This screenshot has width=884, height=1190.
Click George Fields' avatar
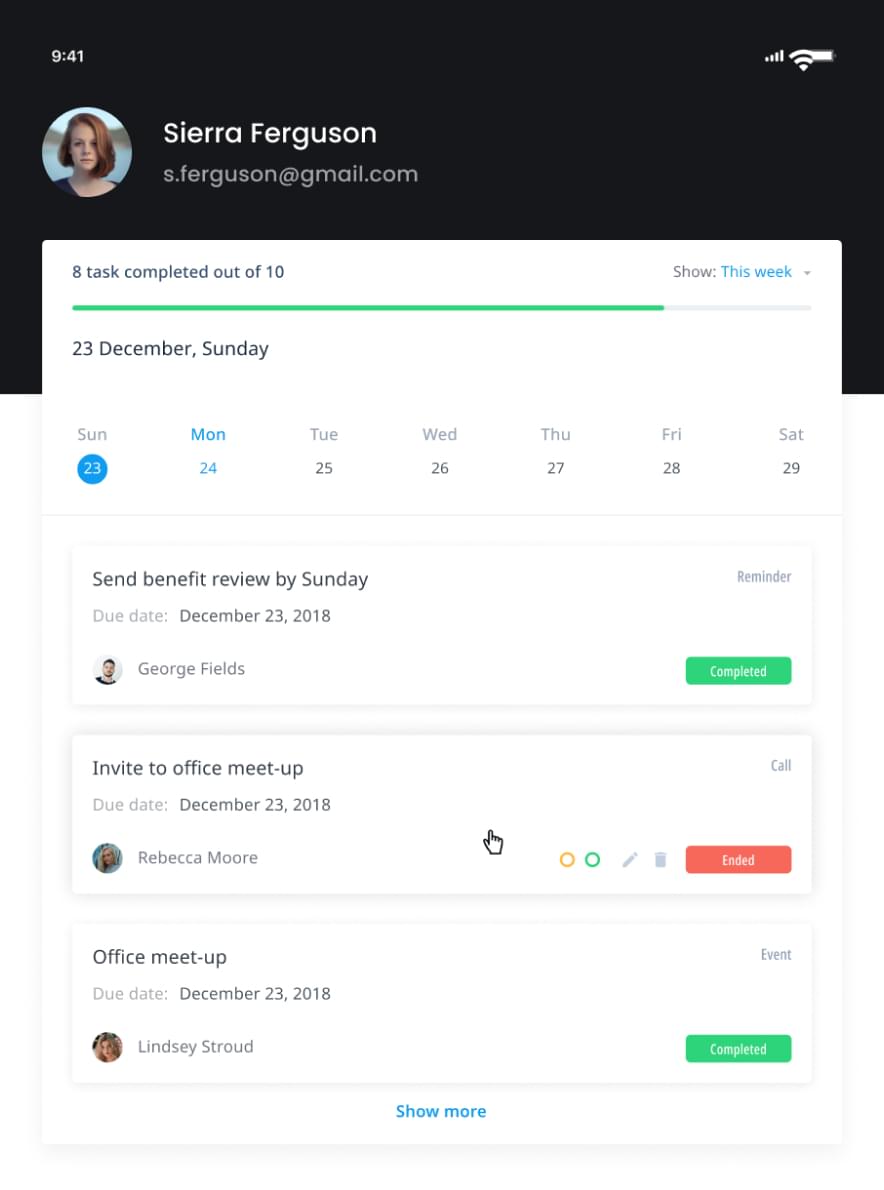108,670
